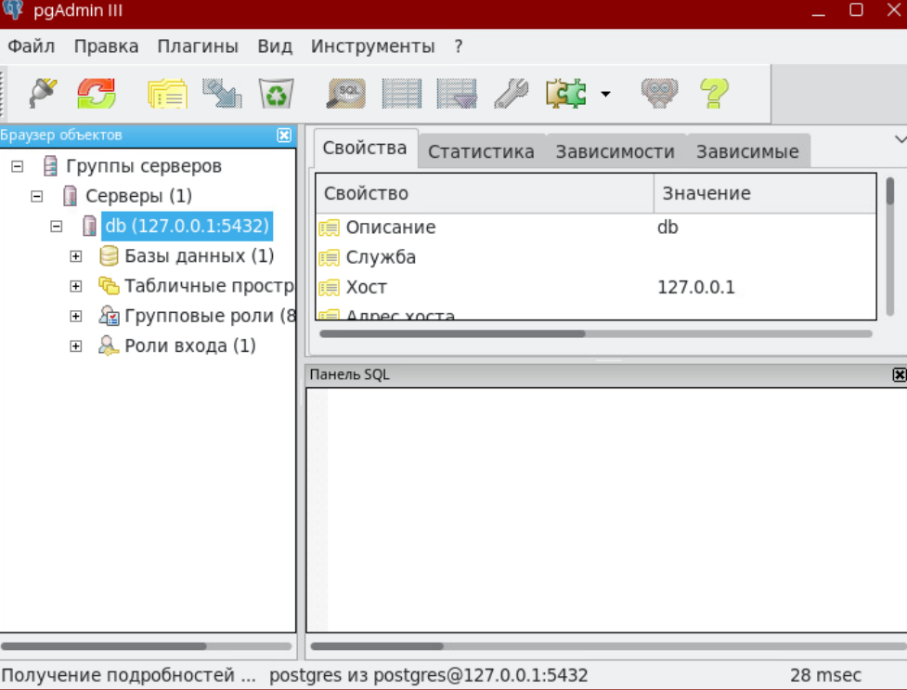Click the properties list vertical scrollbar
Image resolution: width=907 pixels, height=690 pixels.
(890, 246)
